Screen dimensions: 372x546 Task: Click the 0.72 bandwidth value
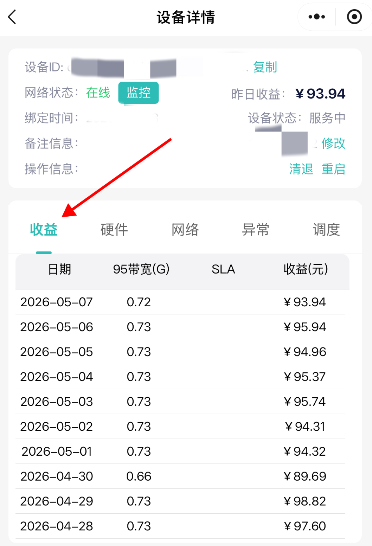(x=139, y=302)
